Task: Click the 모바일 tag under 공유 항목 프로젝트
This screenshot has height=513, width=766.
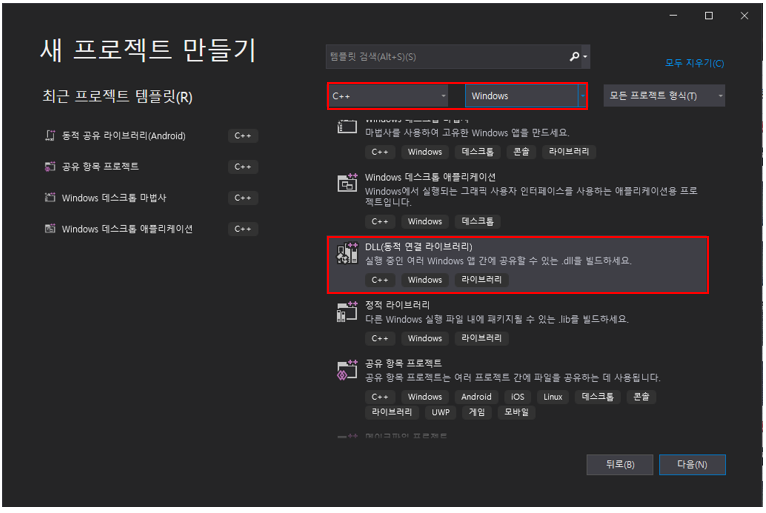Action: (516, 412)
